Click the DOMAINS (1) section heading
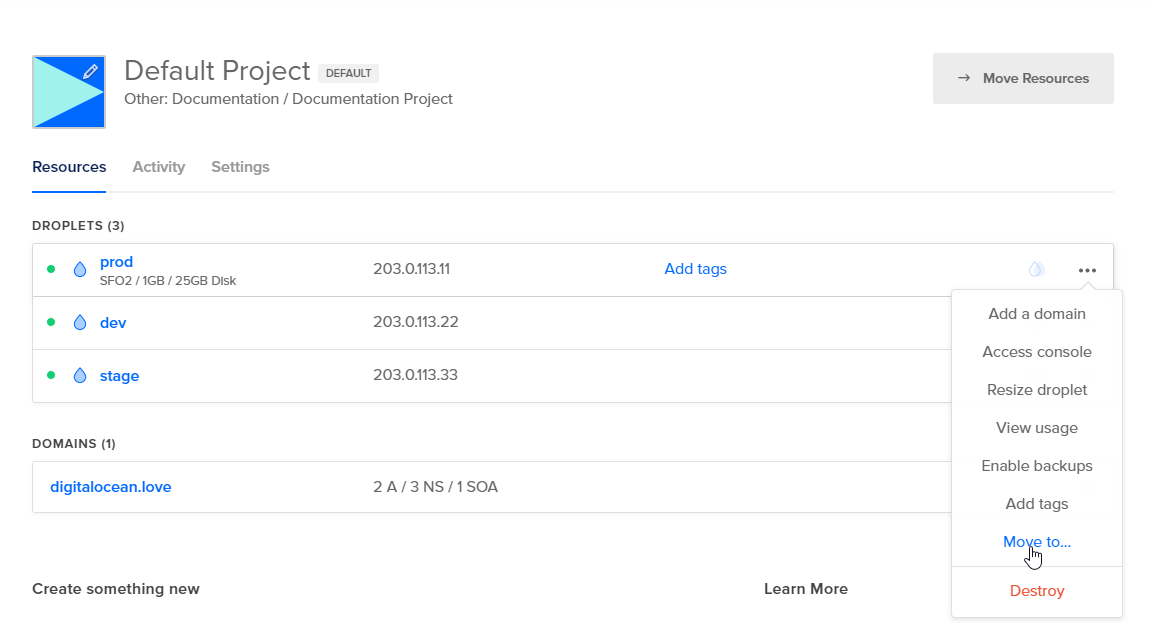The image size is (1151, 623). click(74, 444)
